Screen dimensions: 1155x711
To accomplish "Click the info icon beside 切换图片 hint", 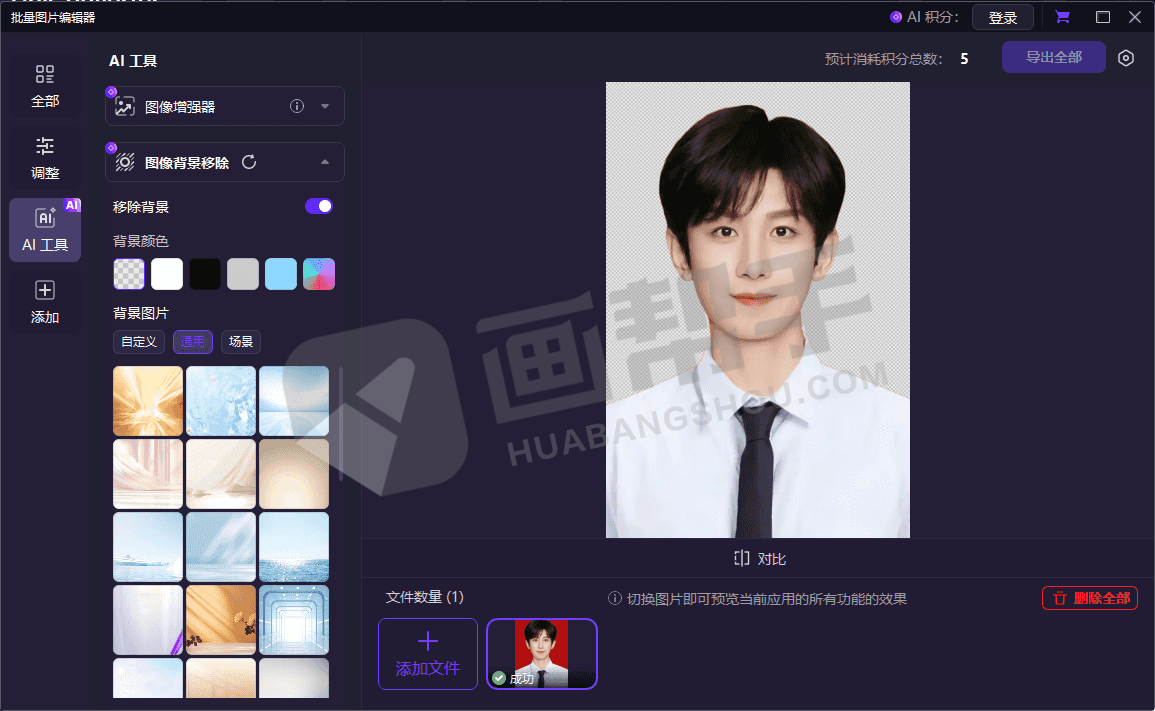I will click(x=614, y=598).
